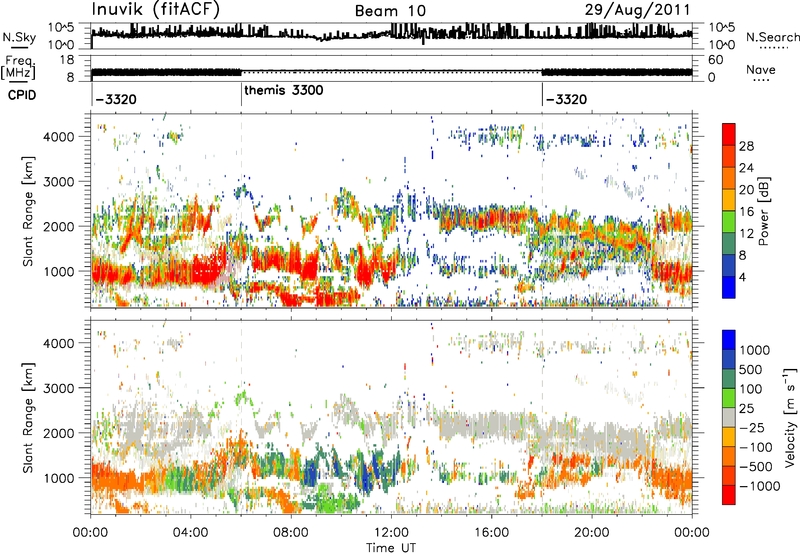Select the "12" tick on Power colorbar

tap(746, 234)
